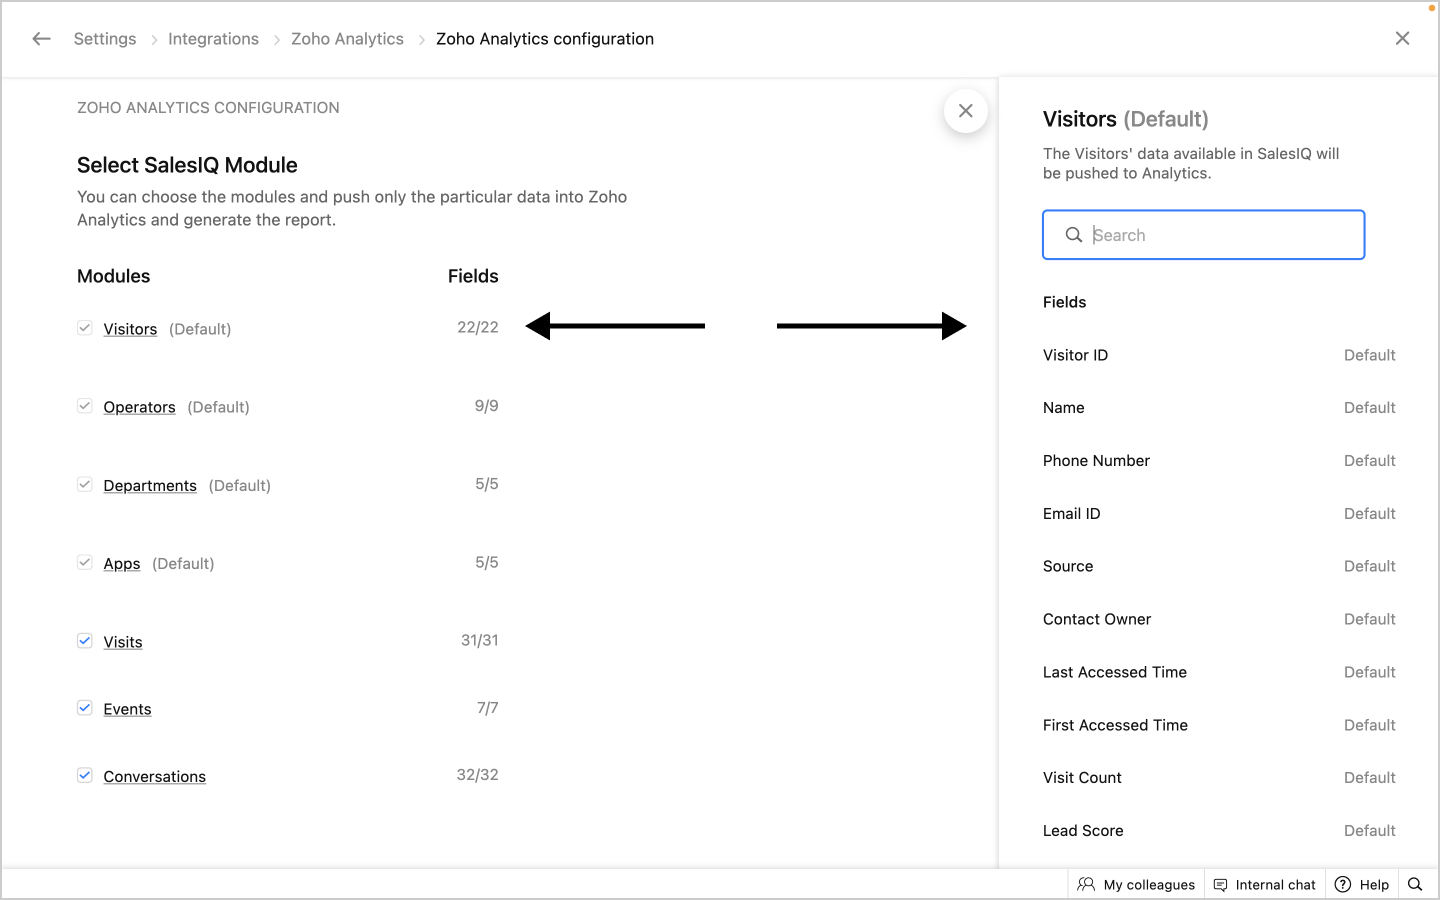Click the search icon in the bottom bar
The image size is (1440, 900).
pyautogui.click(x=1415, y=885)
